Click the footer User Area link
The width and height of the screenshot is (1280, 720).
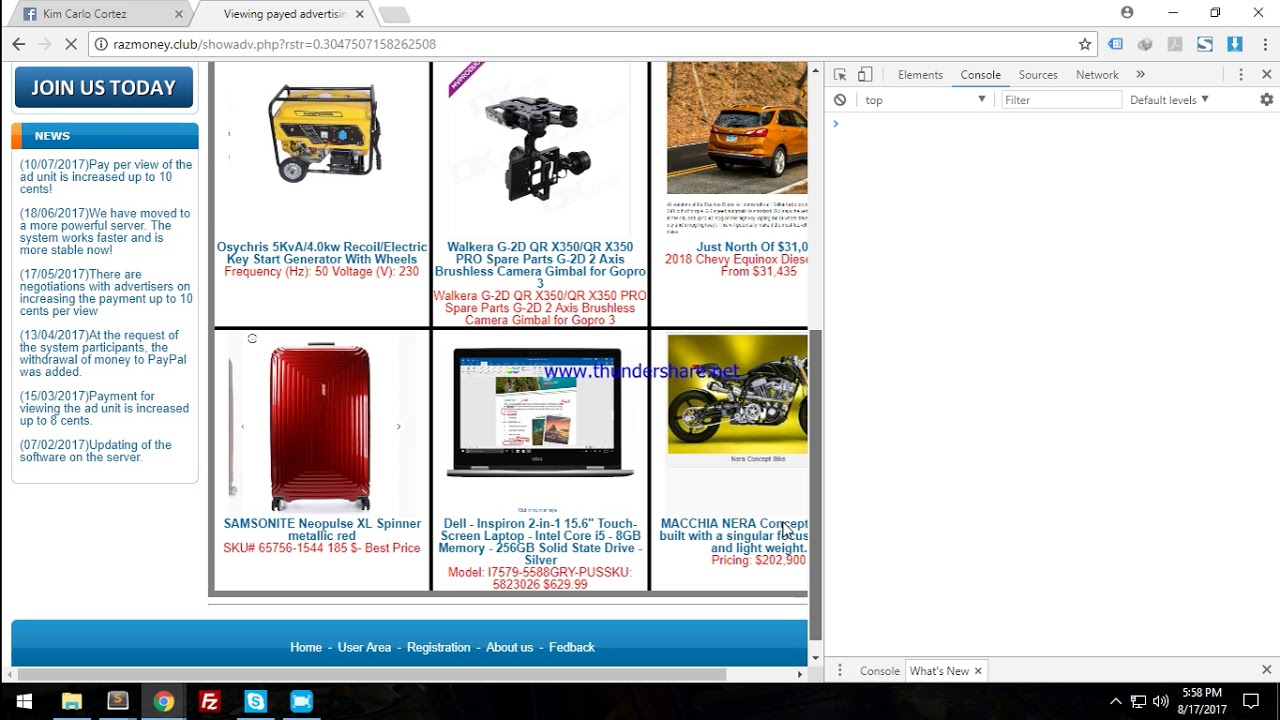click(364, 647)
